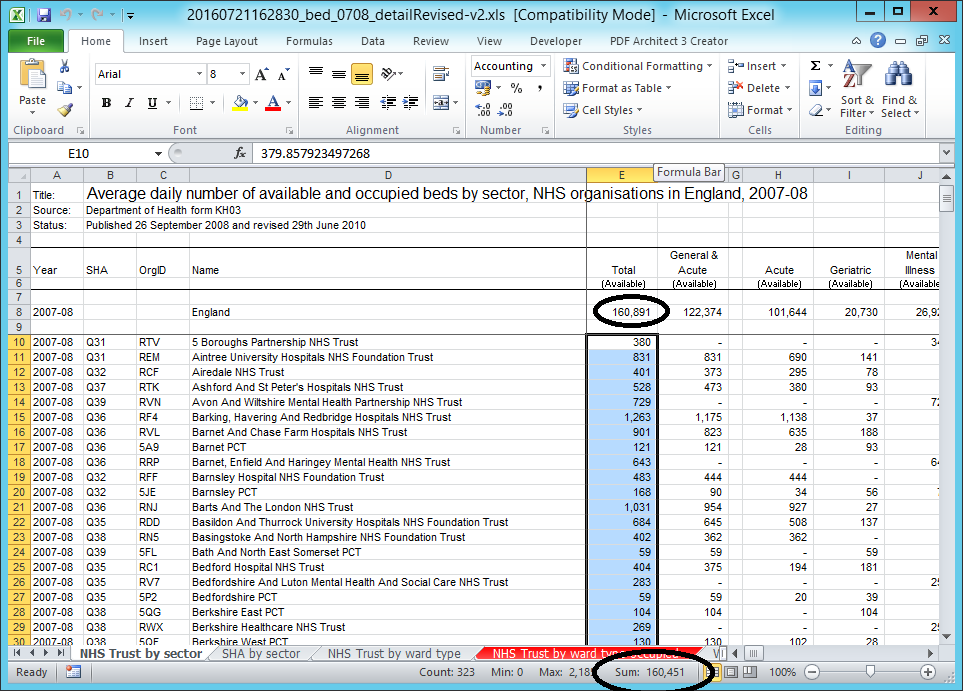Switch to the Insert tab
Viewport: 963px width, 691px height.
pyautogui.click(x=153, y=41)
